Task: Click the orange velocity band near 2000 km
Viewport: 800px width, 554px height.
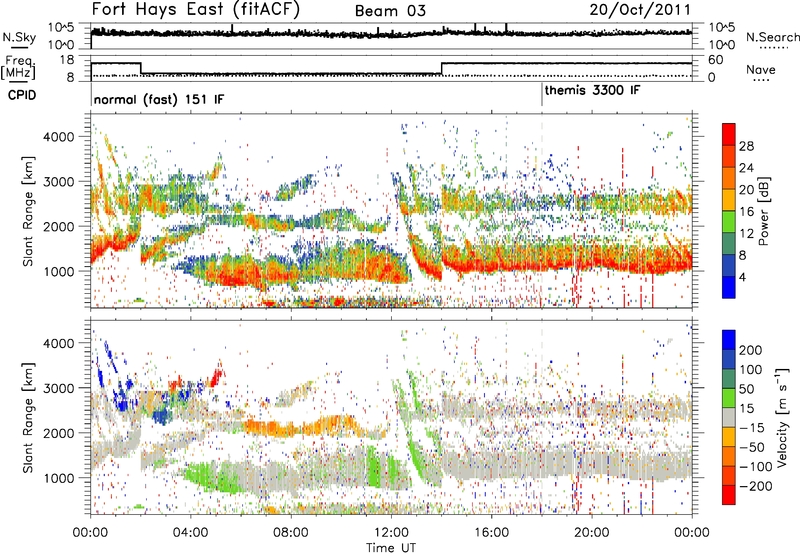Action: pos(301,426)
